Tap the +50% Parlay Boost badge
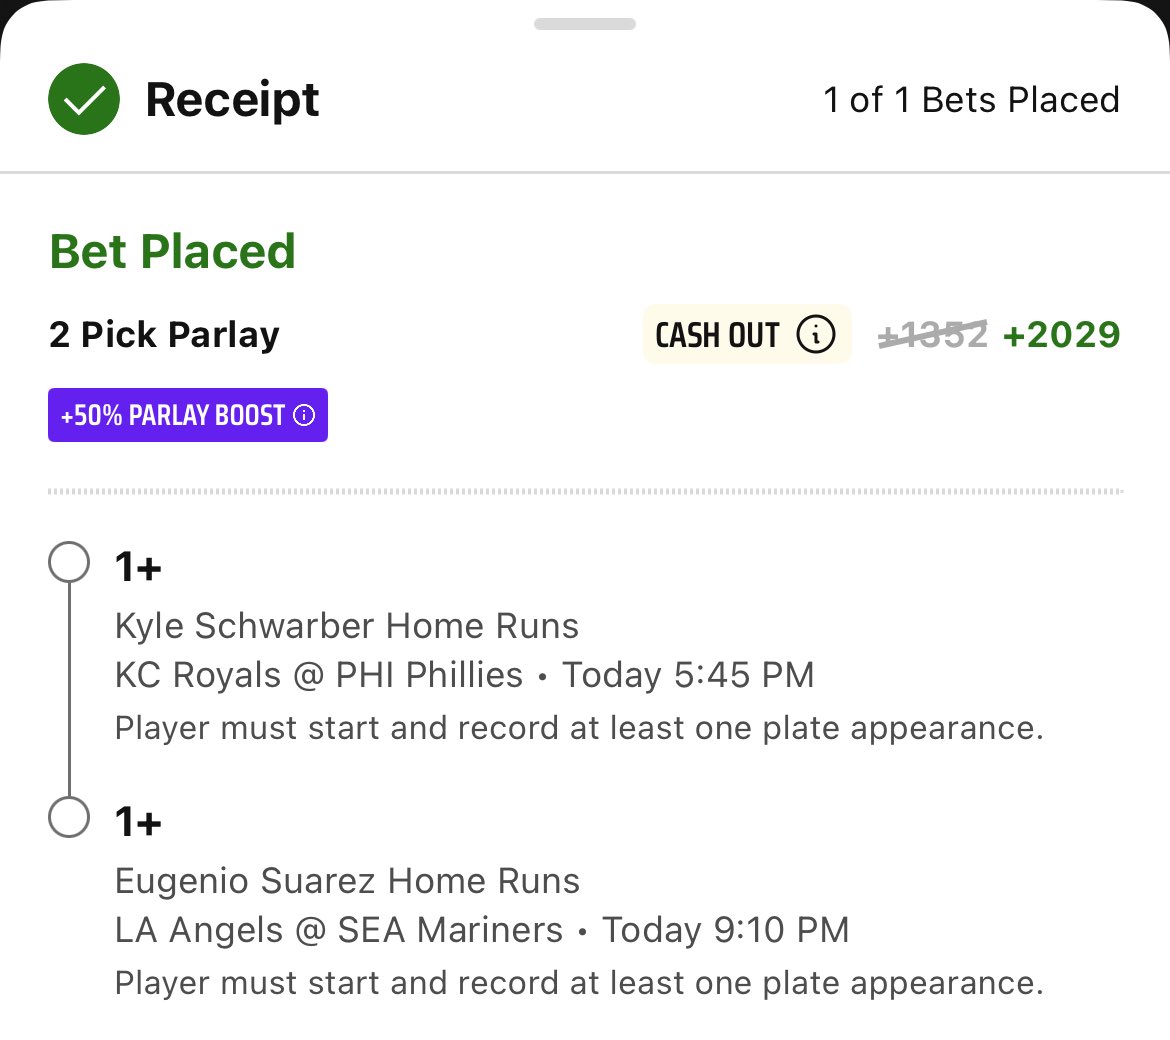Screen dimensions: 1170x1040 tap(188, 415)
